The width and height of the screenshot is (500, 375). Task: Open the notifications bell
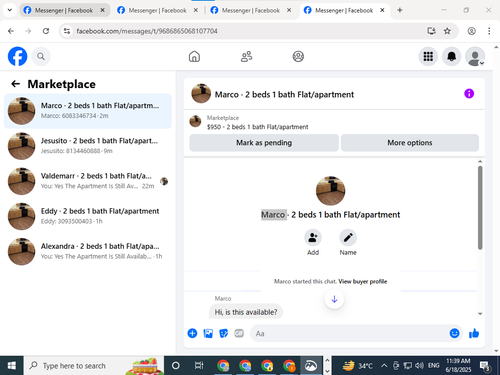[451, 56]
